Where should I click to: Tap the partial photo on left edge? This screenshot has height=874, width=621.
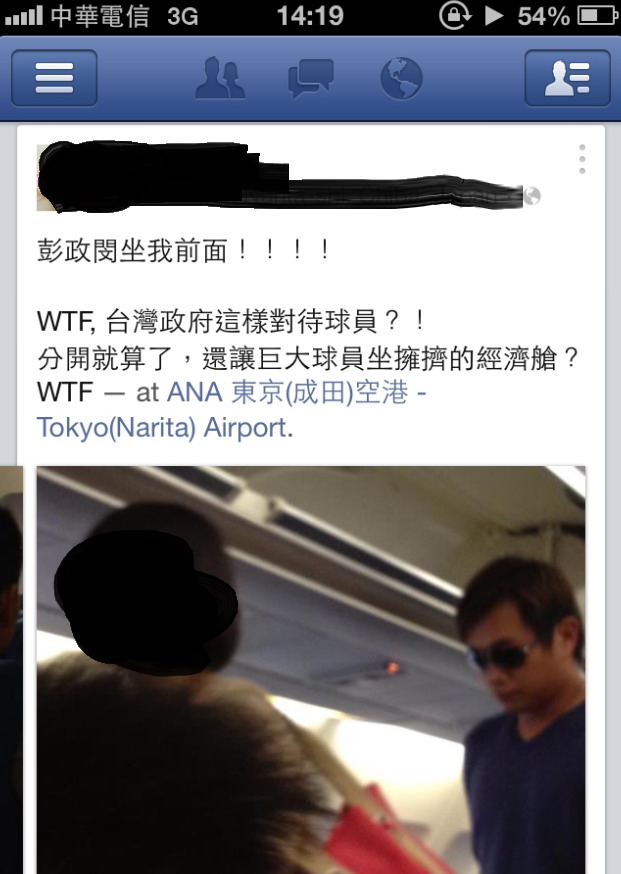[x=11, y=670]
